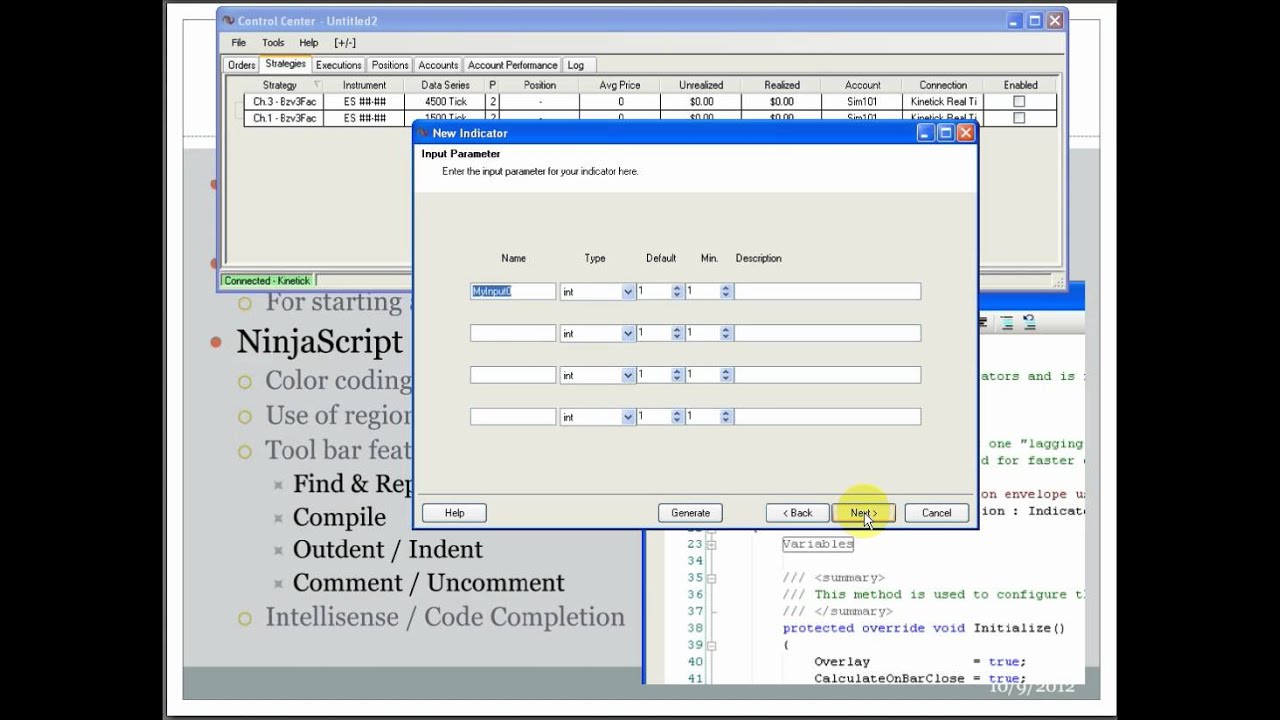Collapse the code region at line 35
The image size is (1280, 720).
pos(711,577)
